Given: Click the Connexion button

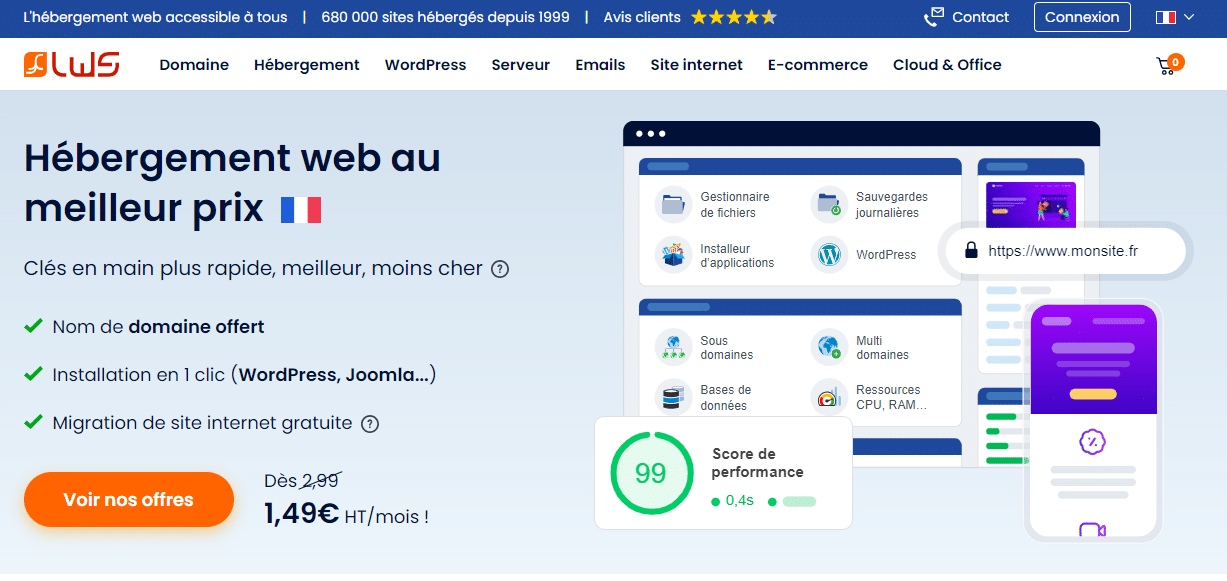Looking at the screenshot, I should [1082, 17].
